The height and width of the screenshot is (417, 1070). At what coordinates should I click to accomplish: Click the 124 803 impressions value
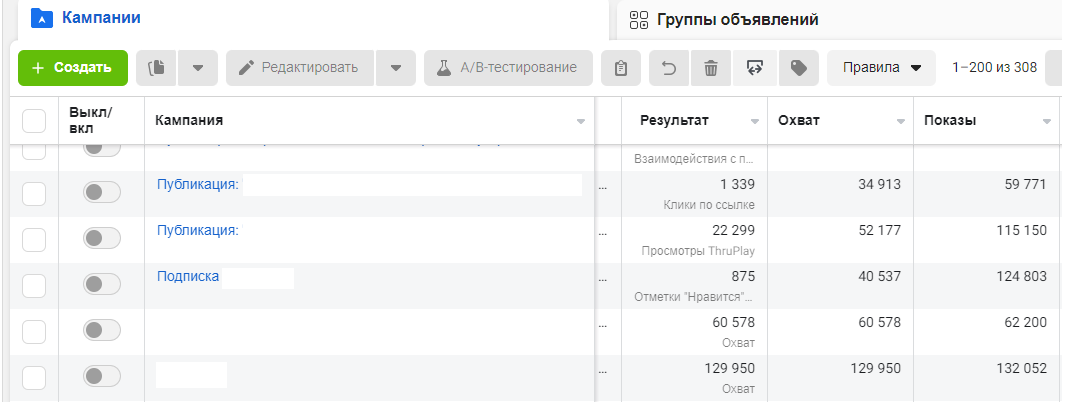(x=1021, y=276)
